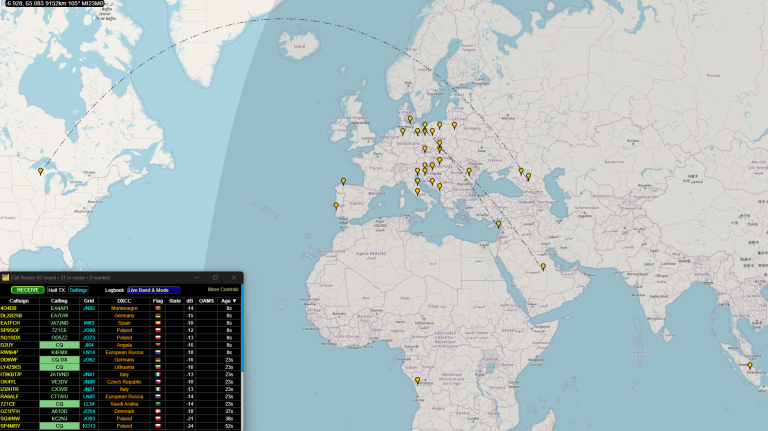768x431 pixels.
Task: Sort roster by Callsign column header
Action: pos(19,300)
